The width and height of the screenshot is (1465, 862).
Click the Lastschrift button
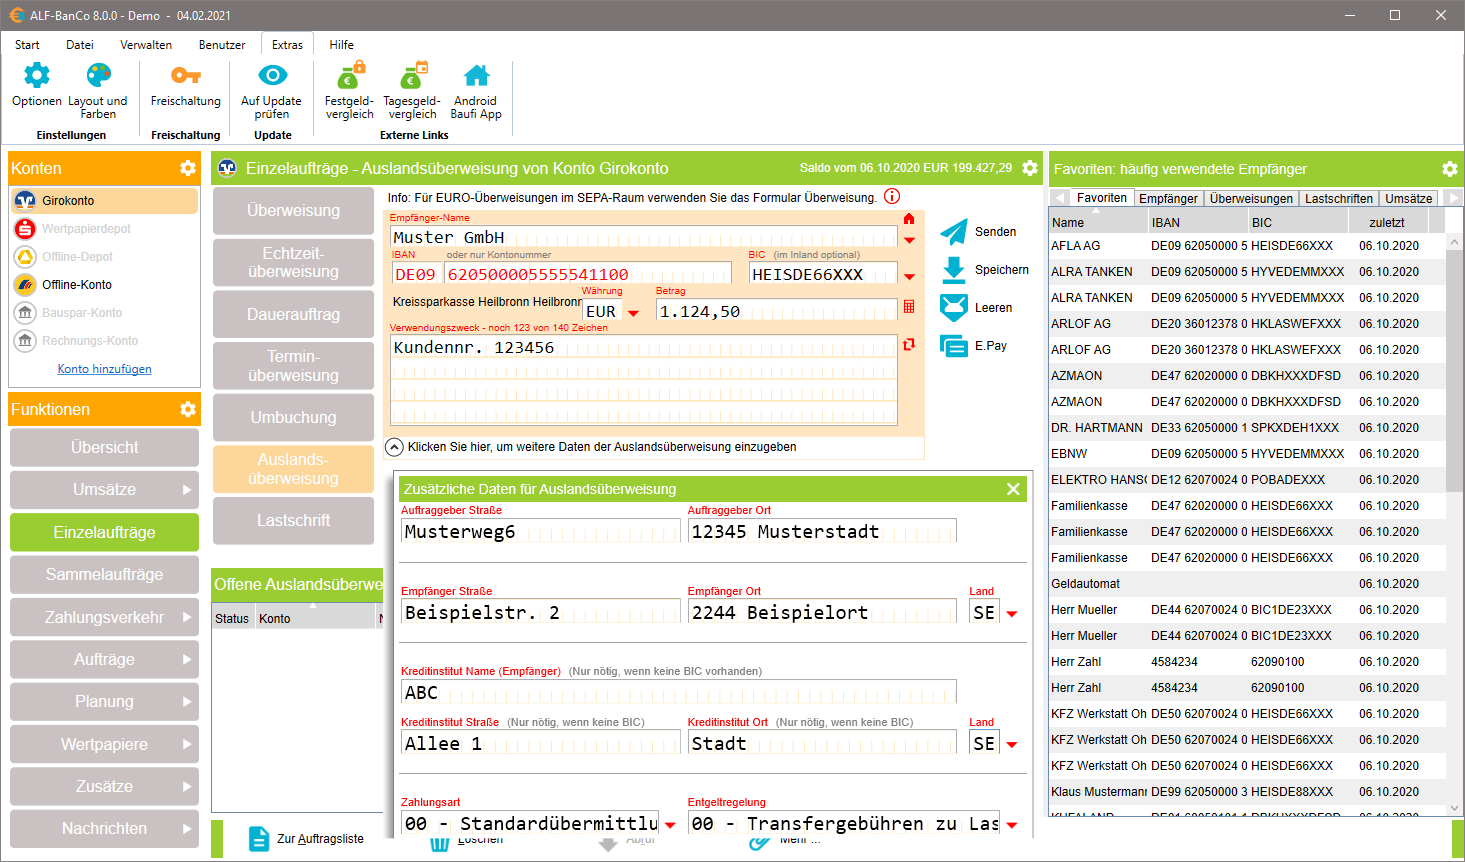pyautogui.click(x=294, y=520)
